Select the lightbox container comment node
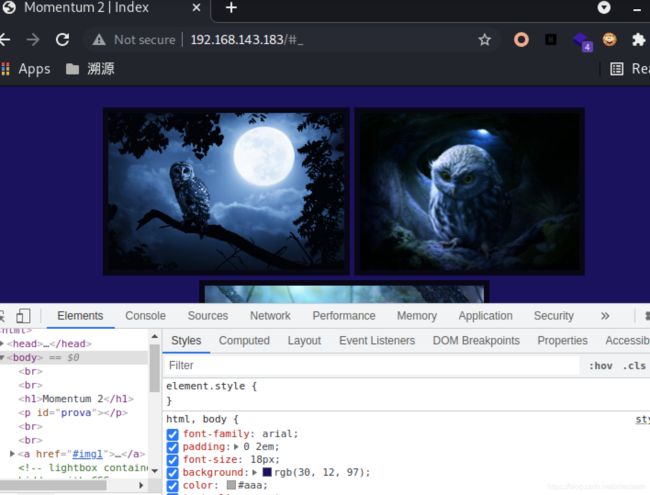The height and width of the screenshot is (495, 650). [x=83, y=468]
